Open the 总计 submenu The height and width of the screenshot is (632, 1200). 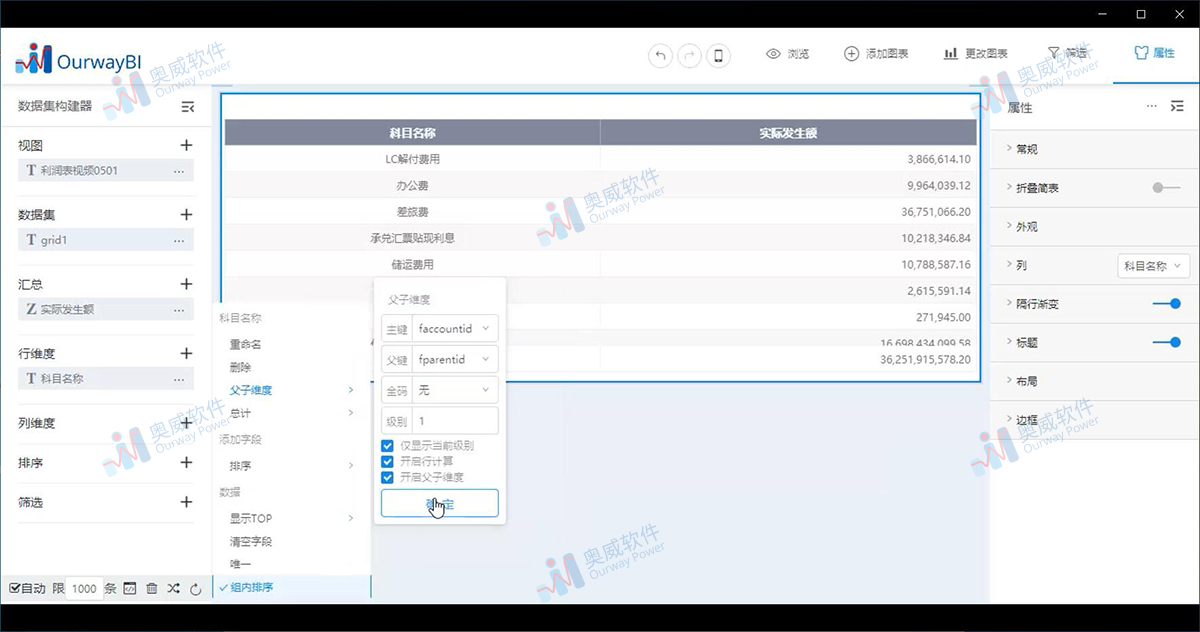291,413
